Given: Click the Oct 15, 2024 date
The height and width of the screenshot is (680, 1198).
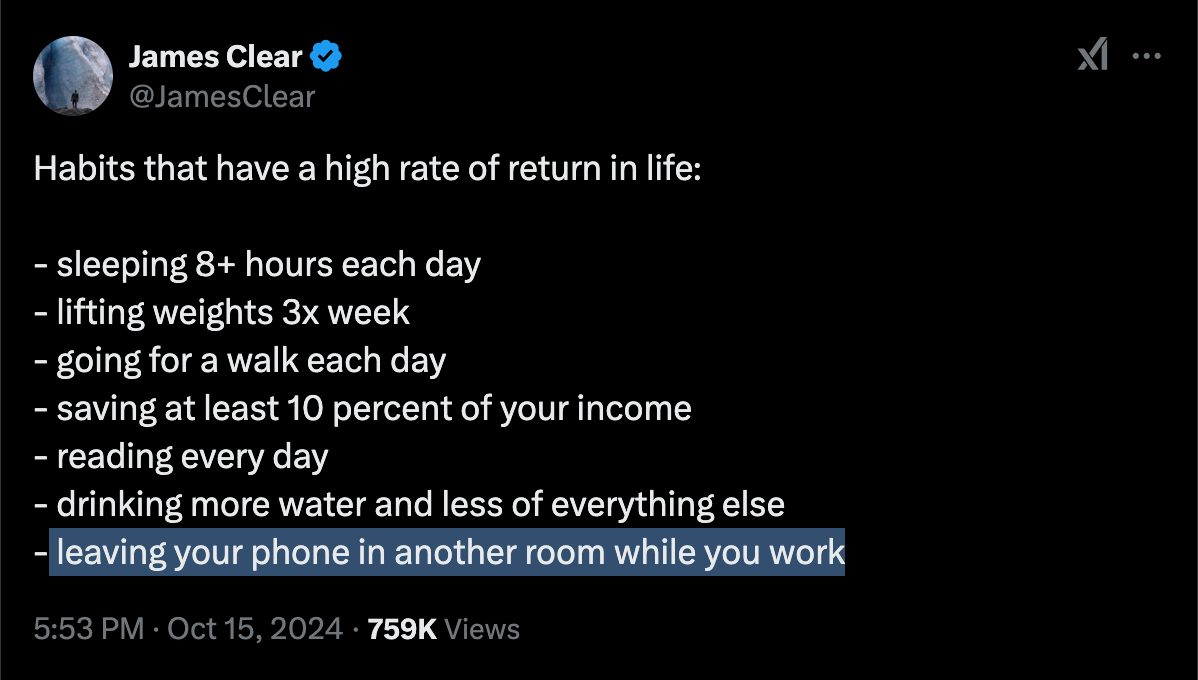Looking at the screenshot, I should pos(255,629).
